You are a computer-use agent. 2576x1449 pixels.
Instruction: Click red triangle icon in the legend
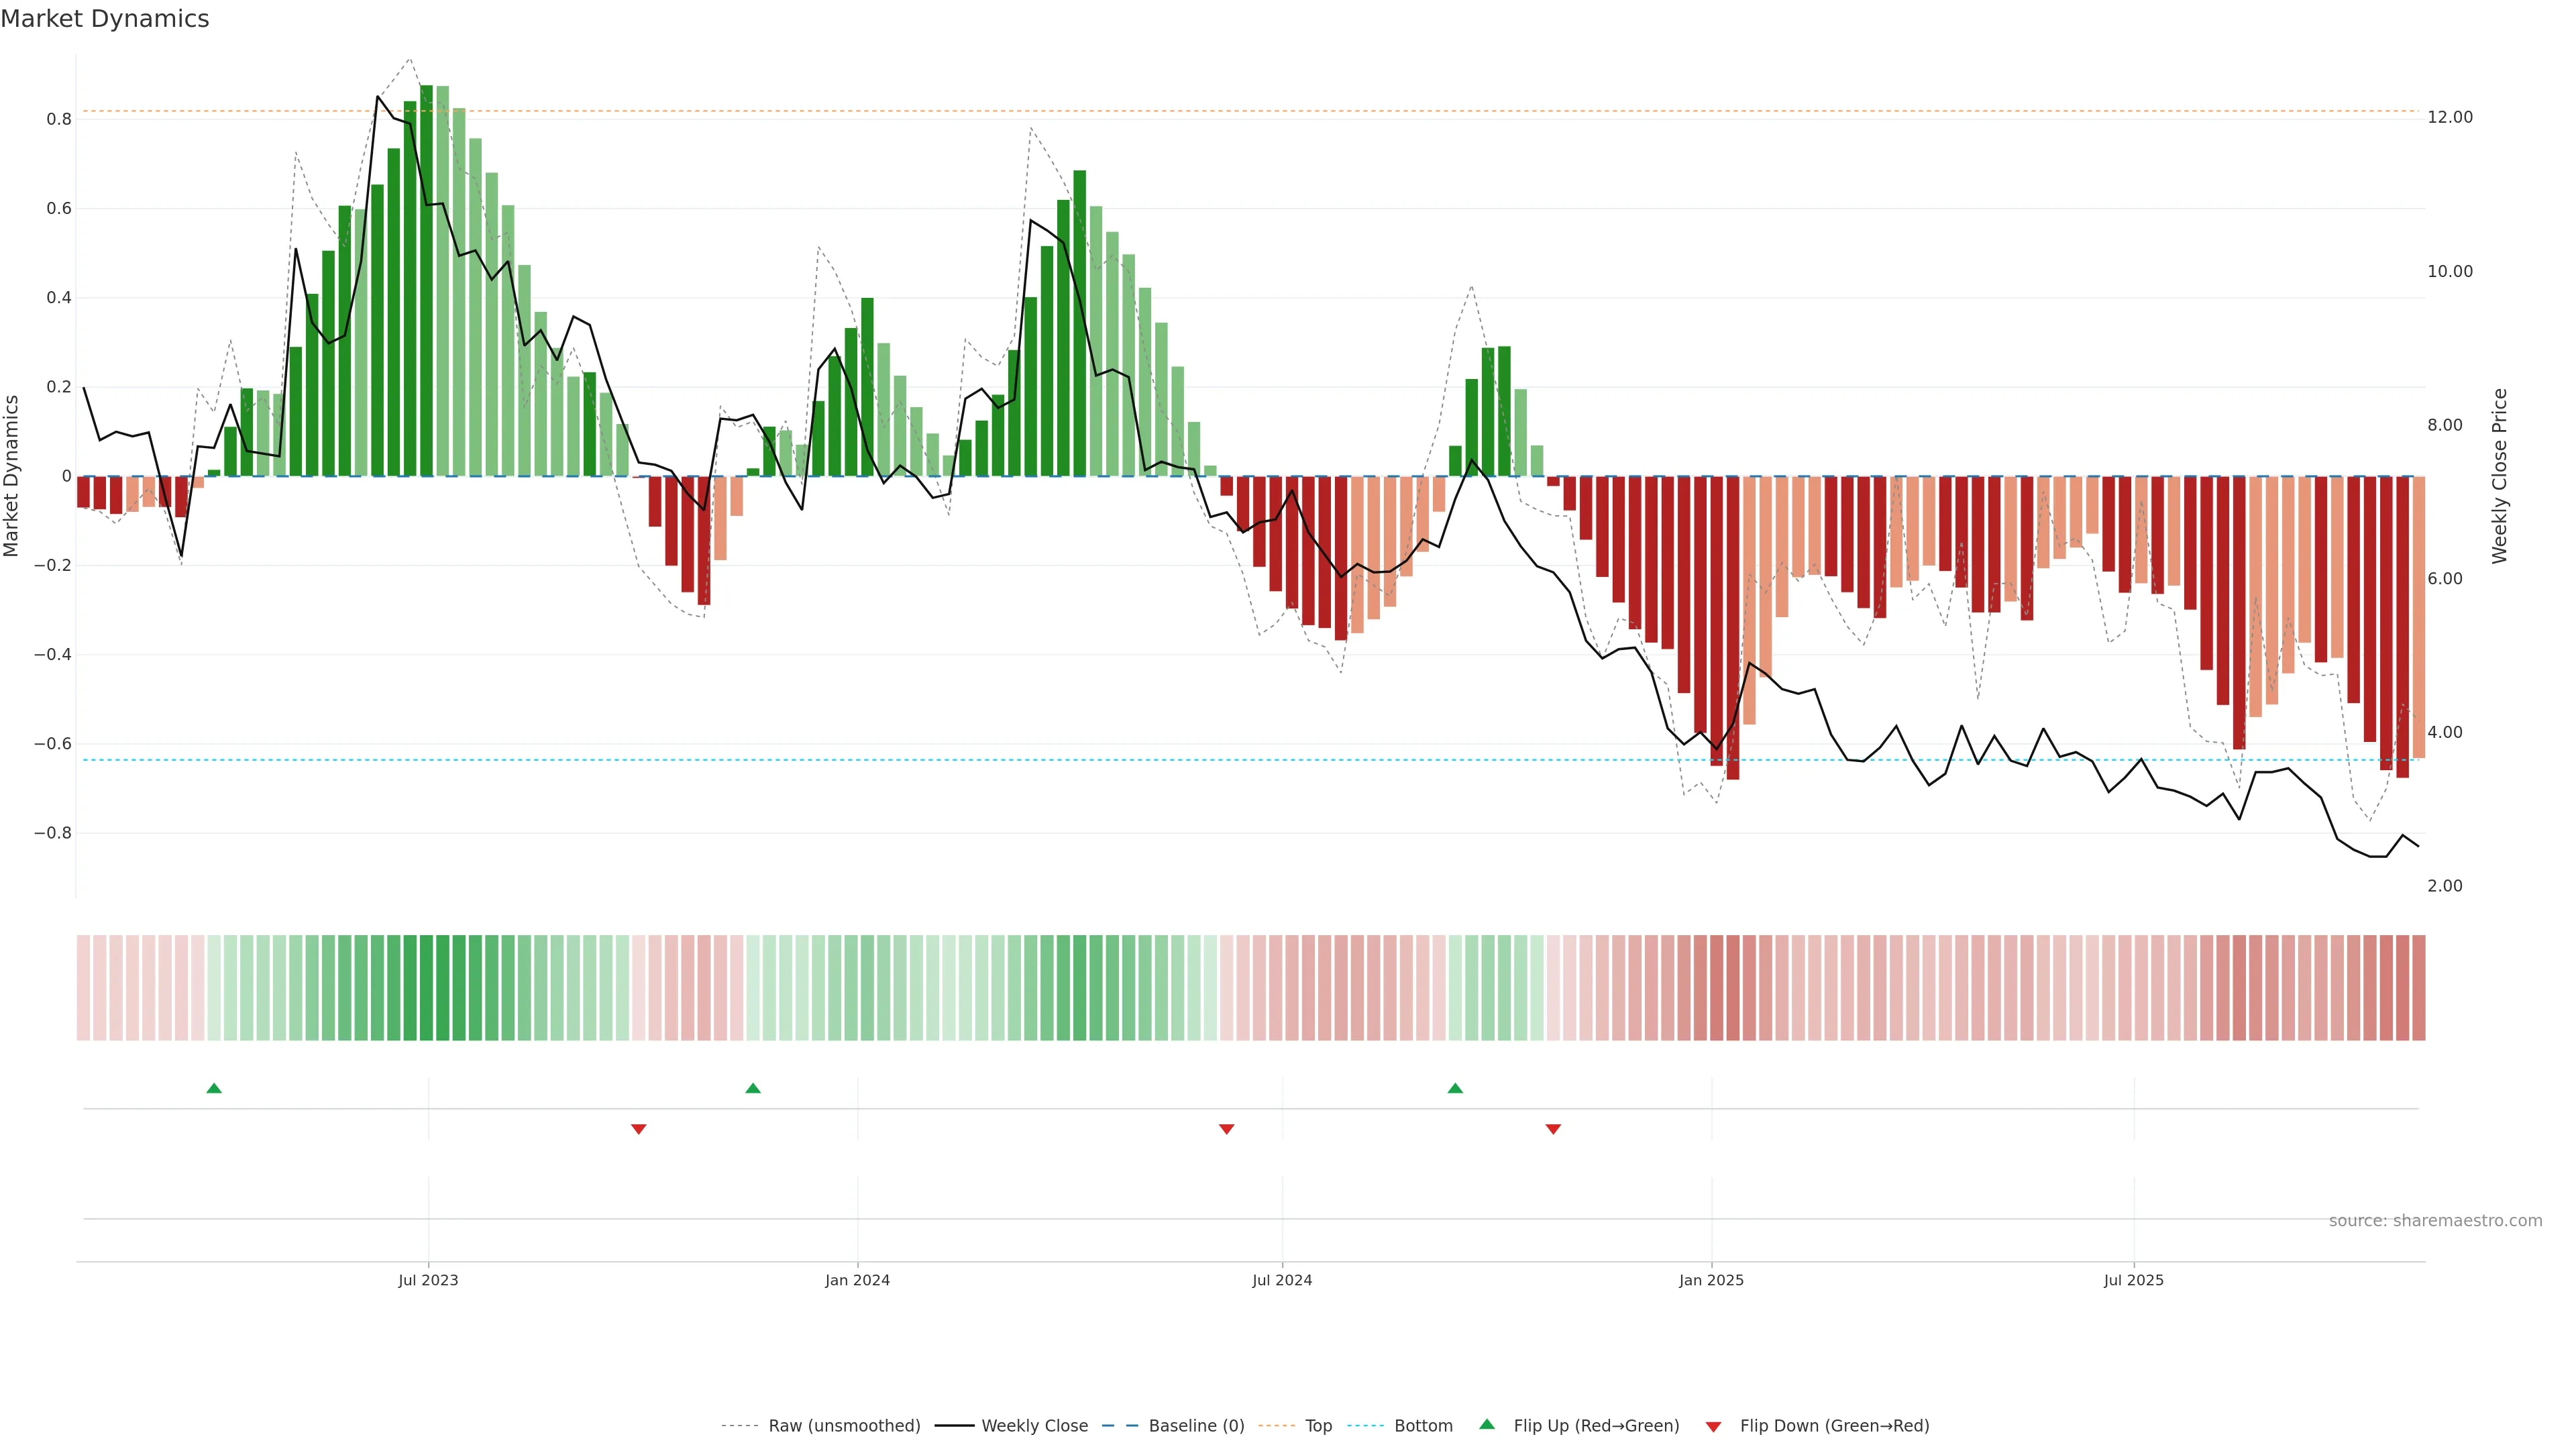coord(1713,1427)
